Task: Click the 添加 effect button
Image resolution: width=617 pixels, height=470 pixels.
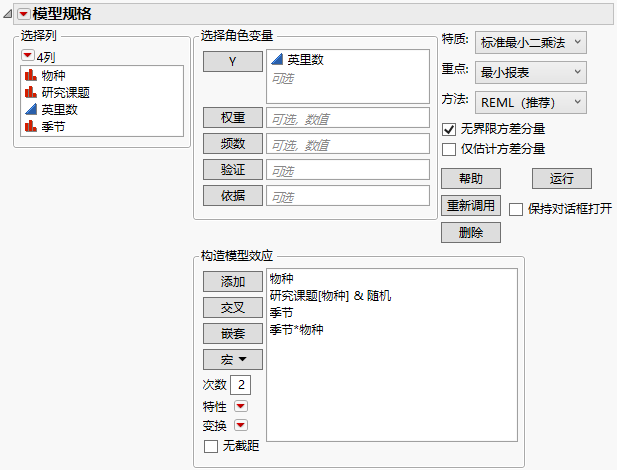Action: point(233,281)
